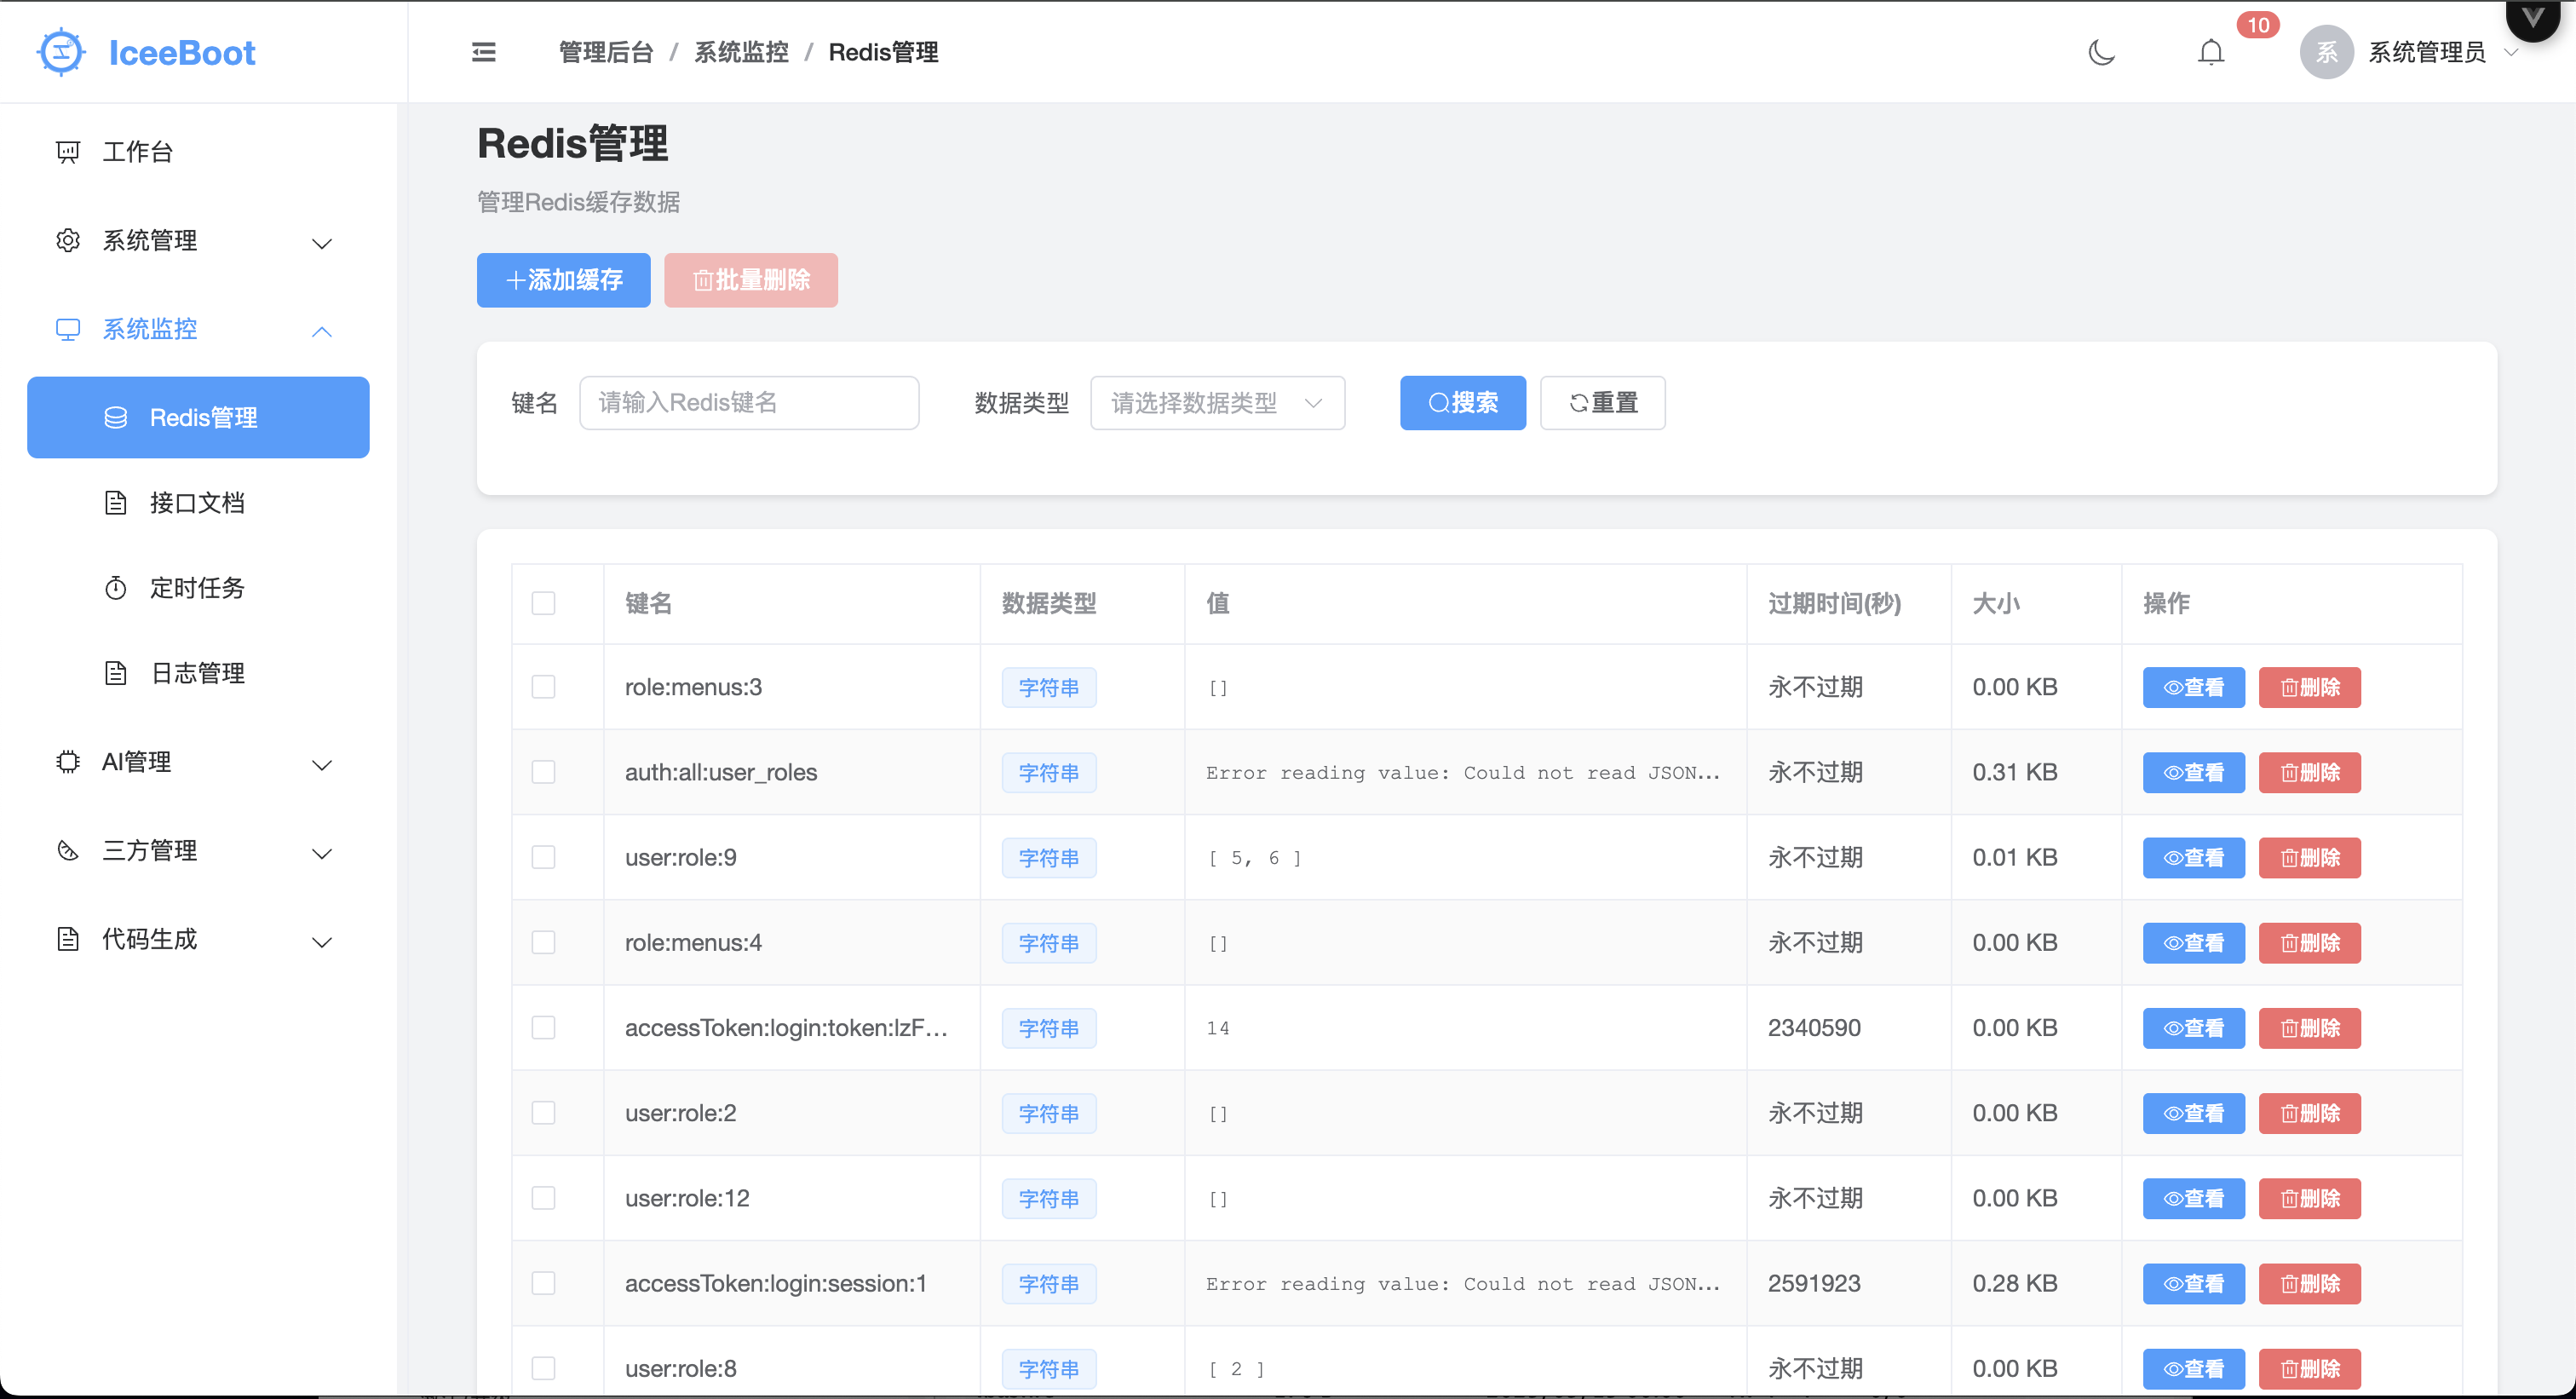View user:role:2 entry

point(2194,1113)
